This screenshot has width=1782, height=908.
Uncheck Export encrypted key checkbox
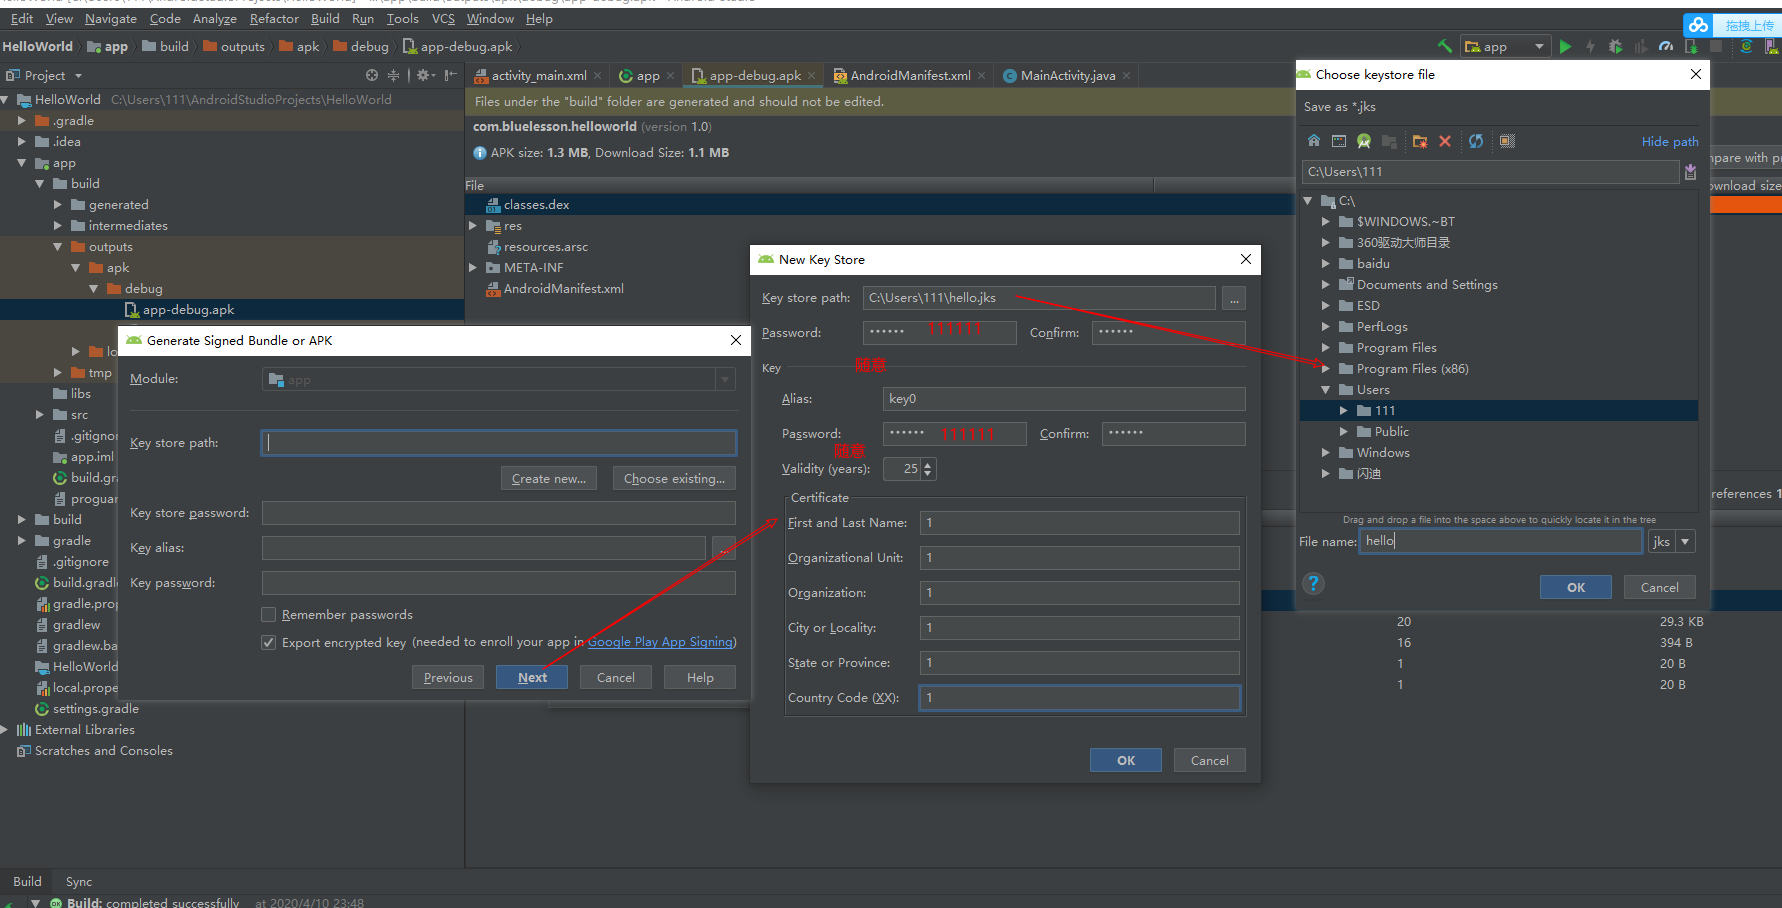(269, 642)
